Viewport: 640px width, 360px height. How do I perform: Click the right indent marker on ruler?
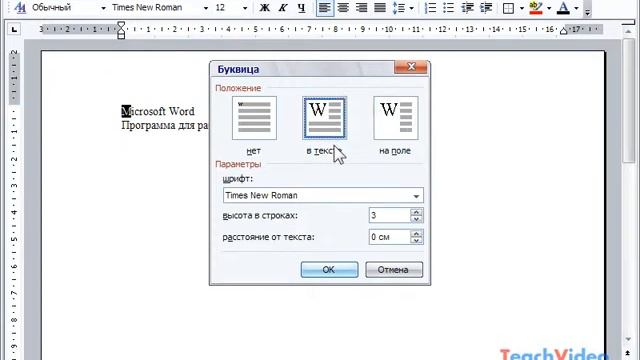564,31
